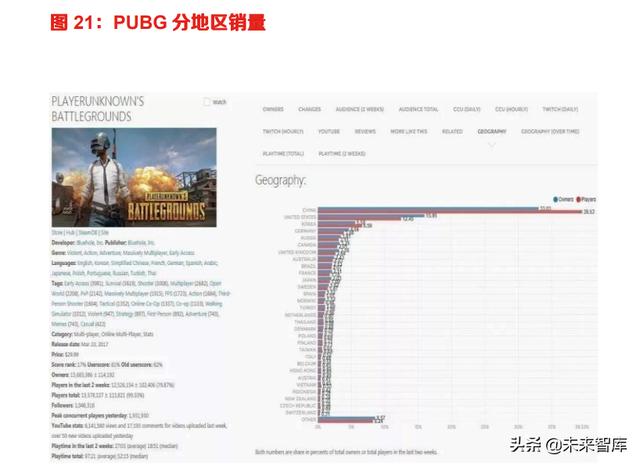Click the Germany label in chart
The width and height of the screenshot is (640, 466).
[x=305, y=231]
